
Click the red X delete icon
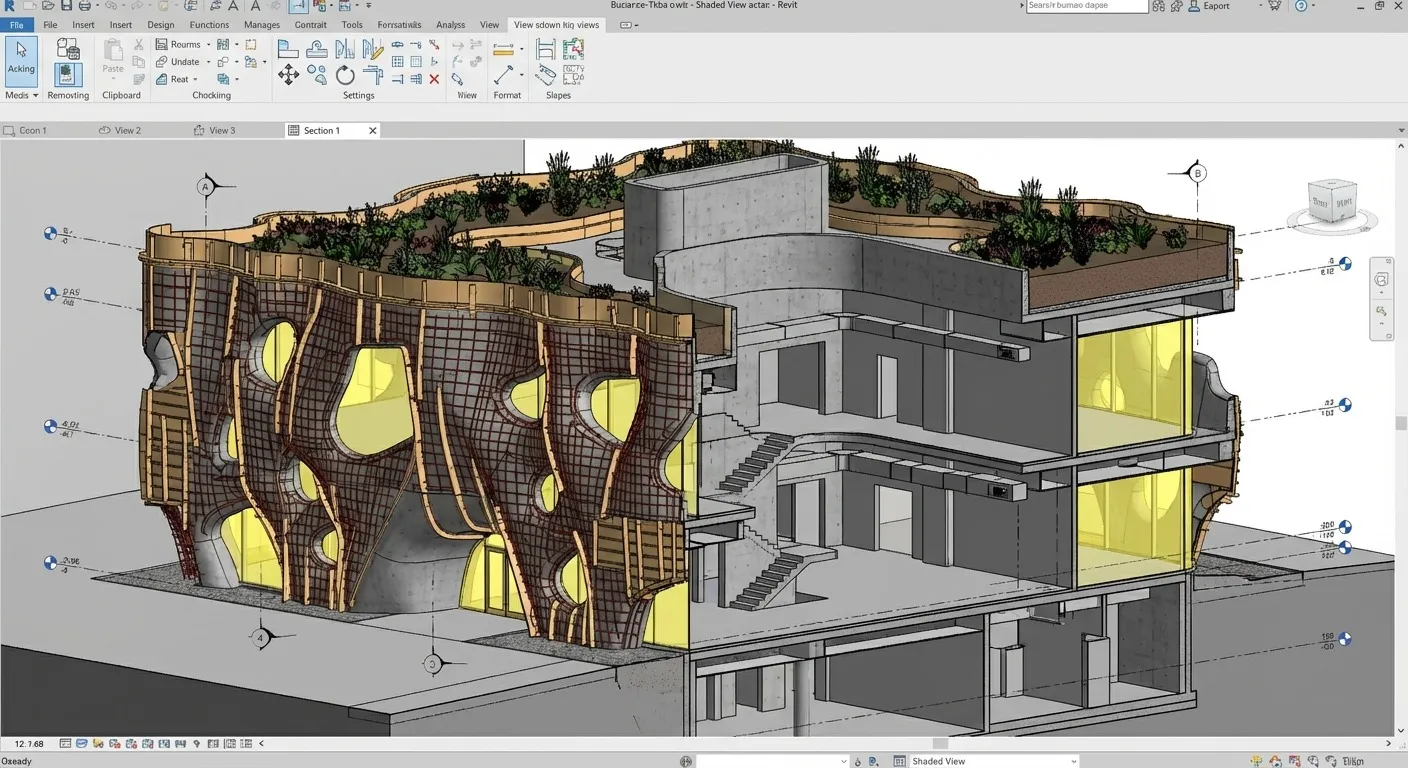tap(434, 79)
